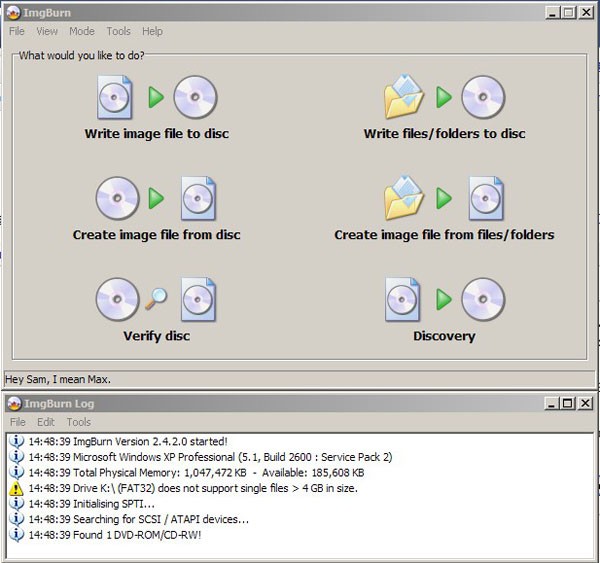Click info icon beside Windows XP Professional entry
This screenshot has width=600, height=563.
pyautogui.click(x=16, y=457)
